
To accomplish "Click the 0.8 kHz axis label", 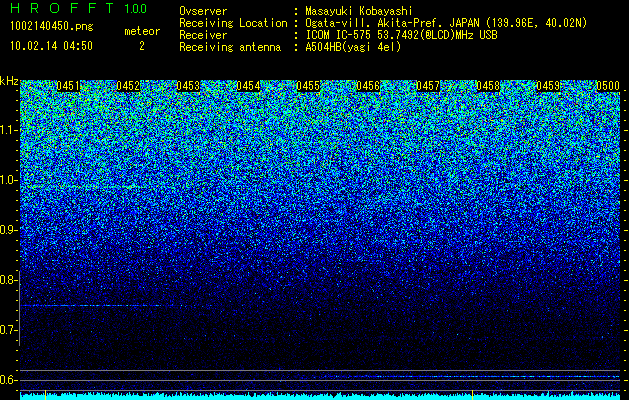I will [x=8, y=280].
